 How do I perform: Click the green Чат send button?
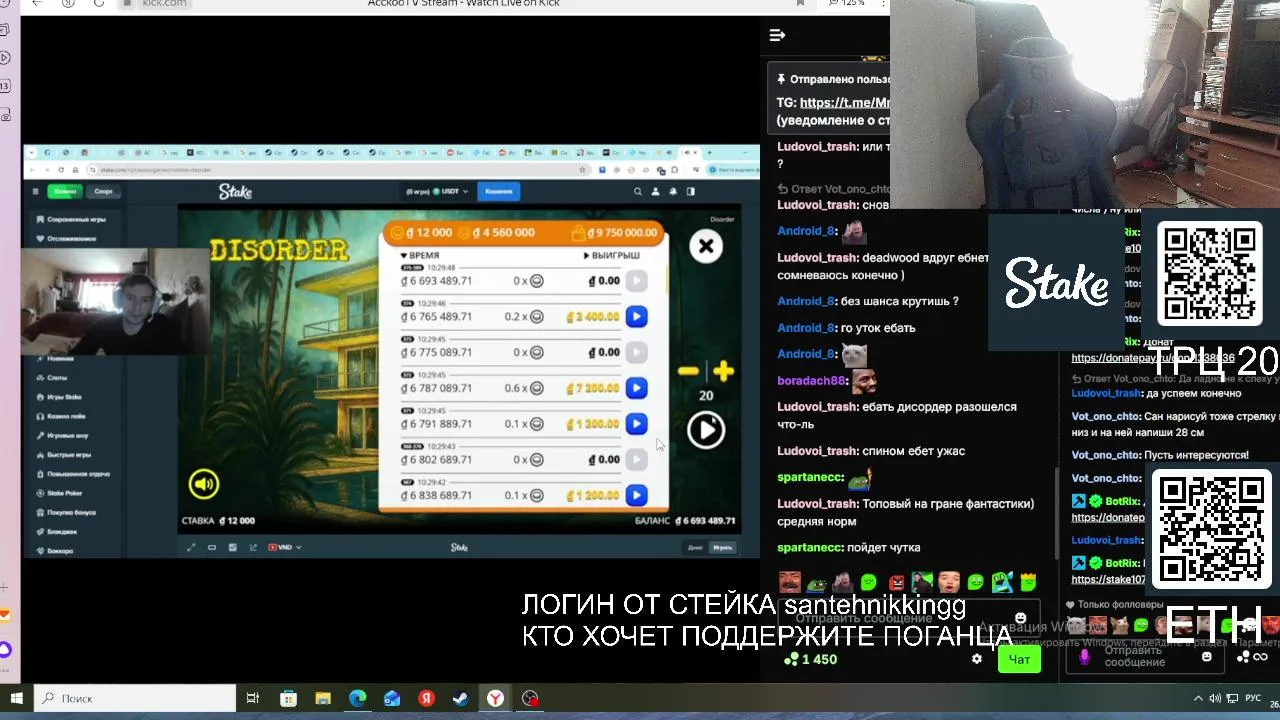point(1019,659)
